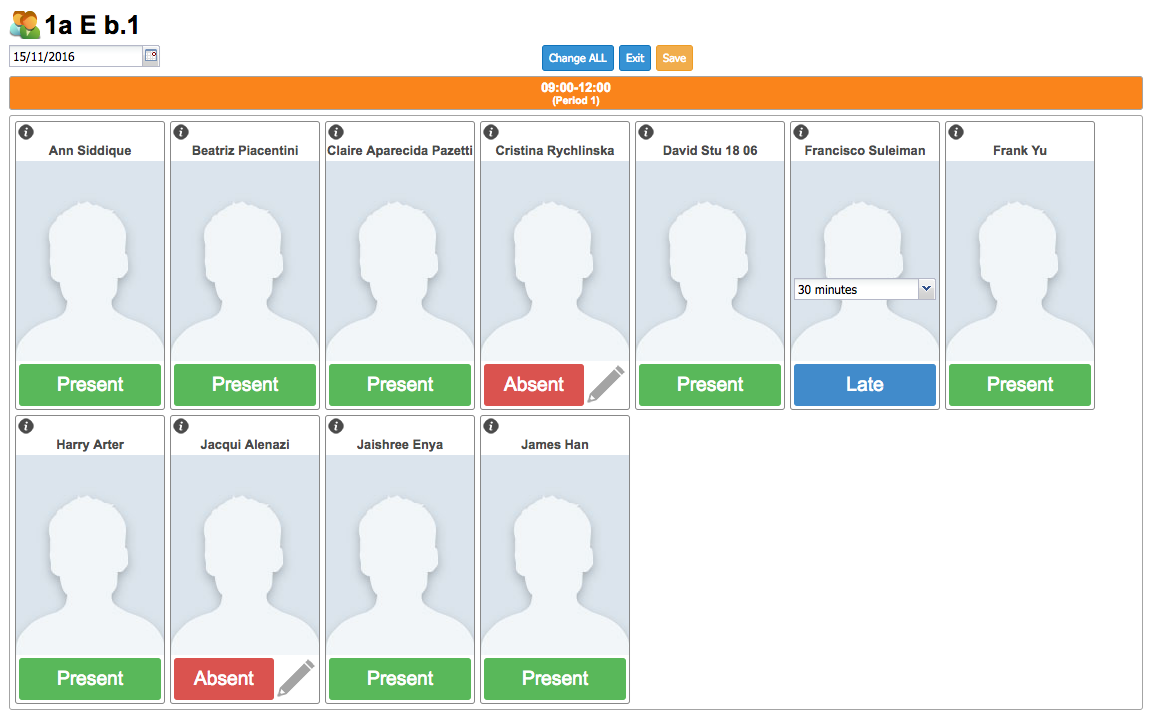
Task: Open info icon for Francisco Suleiman
Action: click(x=801, y=131)
